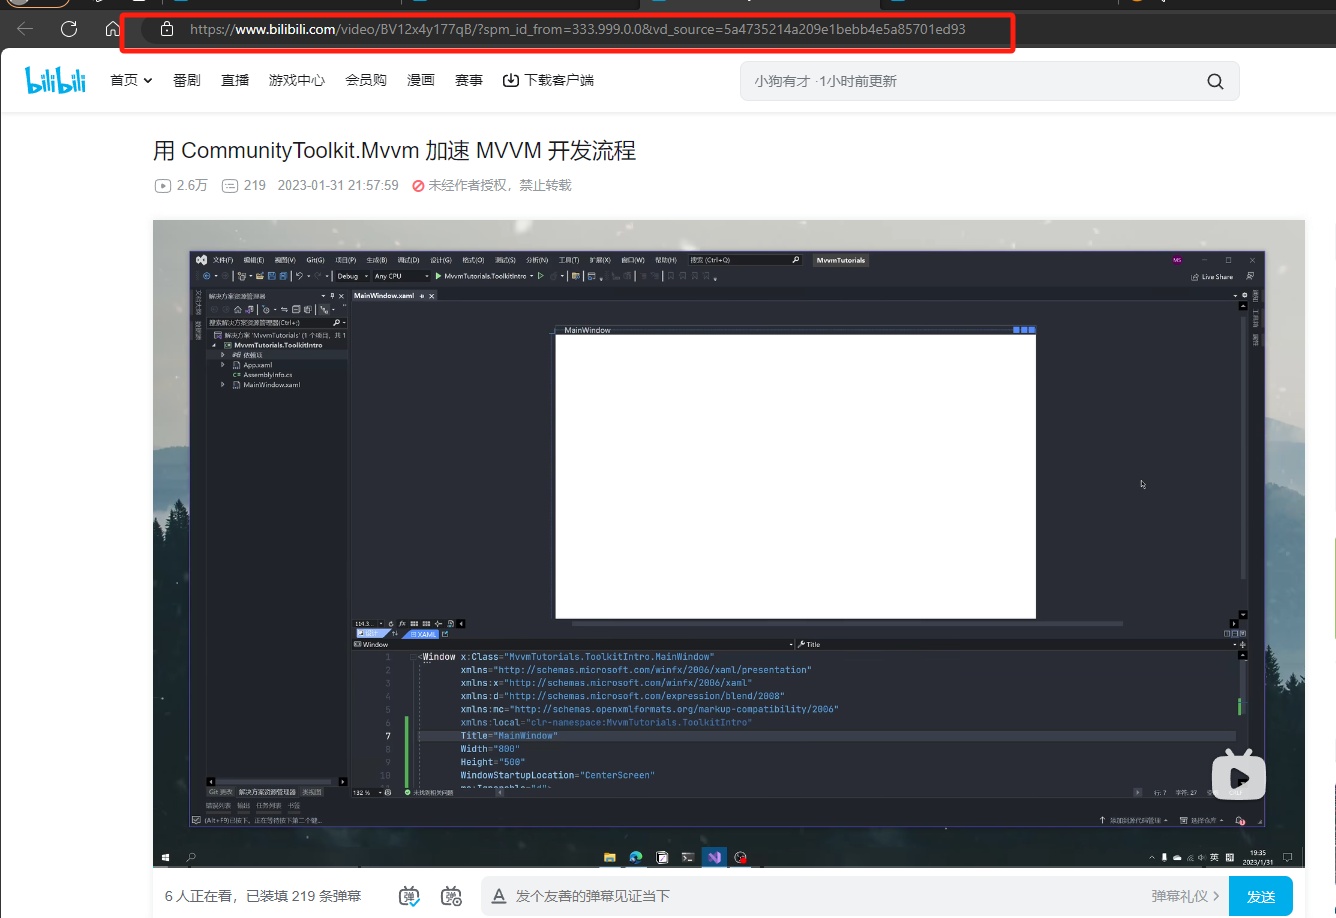Viewport: 1336px width, 918px height.
Task: Toggle the danmaku display switch icon
Action: (x=409, y=896)
